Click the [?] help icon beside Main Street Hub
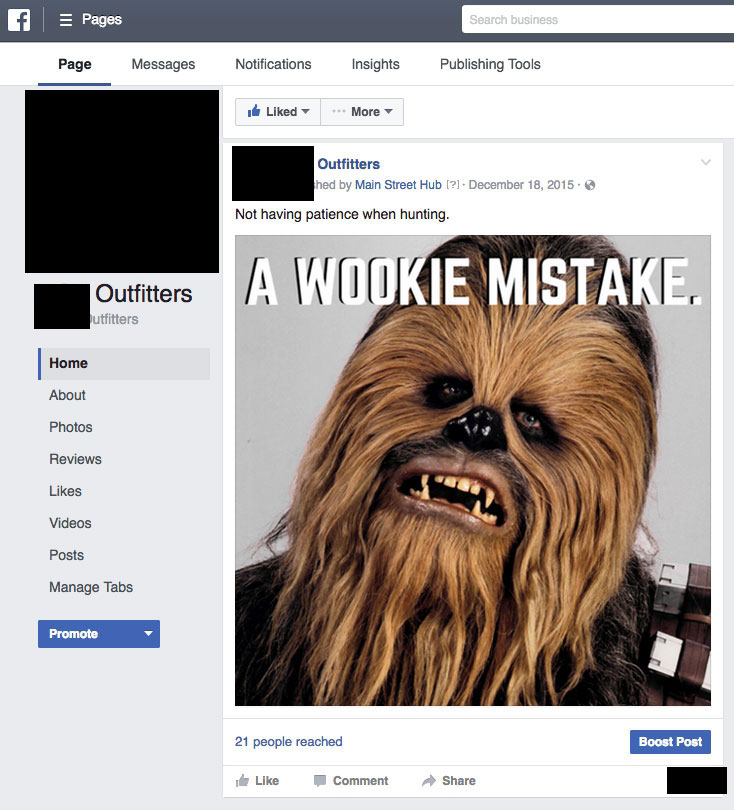Image resolution: width=734 pixels, height=810 pixels. tap(452, 185)
